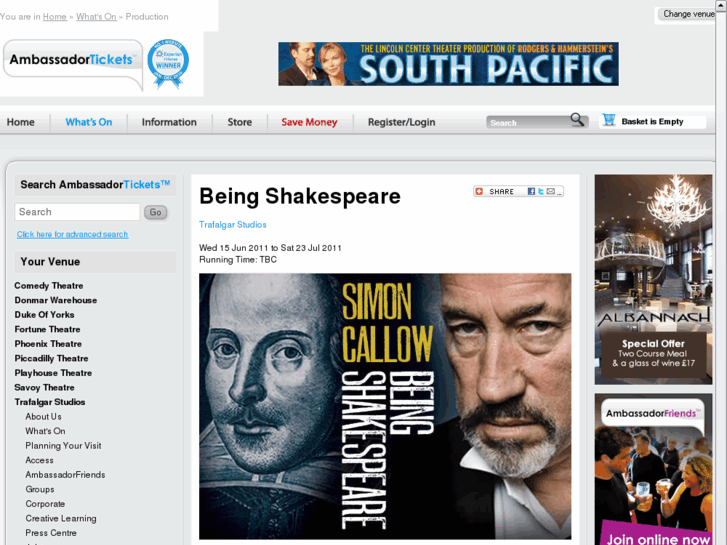Click the vertical page scrollbar
Image resolution: width=727 pixels, height=545 pixels.
pyautogui.click(x=721, y=272)
